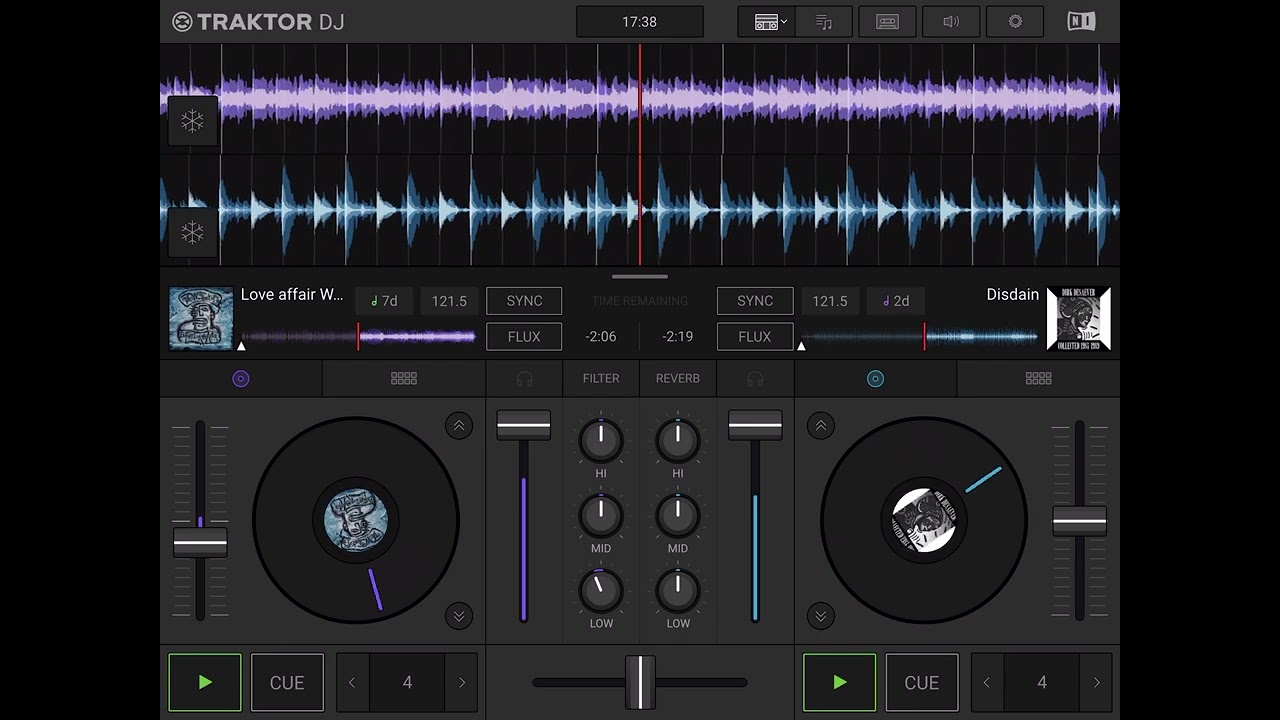Viewport: 1280px width, 720px height.
Task: Click the Traktor DJ logo
Action: point(258,22)
